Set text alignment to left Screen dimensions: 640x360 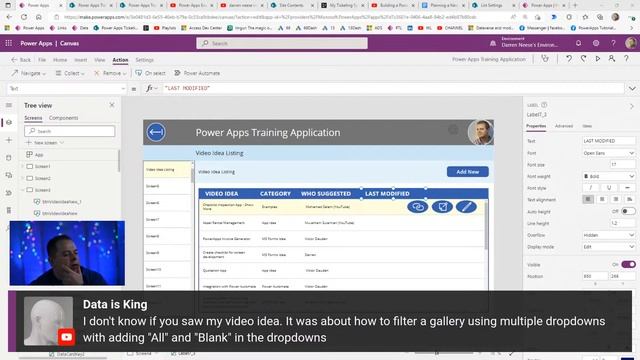588,199
